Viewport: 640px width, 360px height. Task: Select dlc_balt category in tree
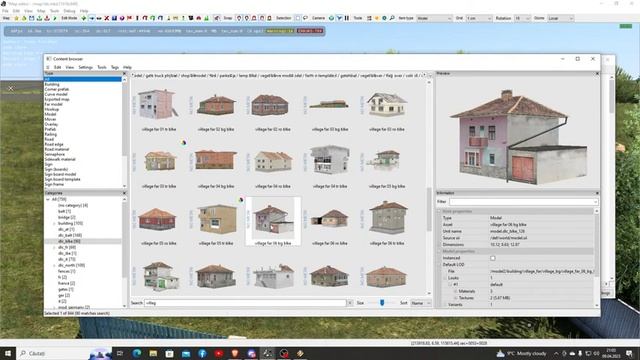70,235
